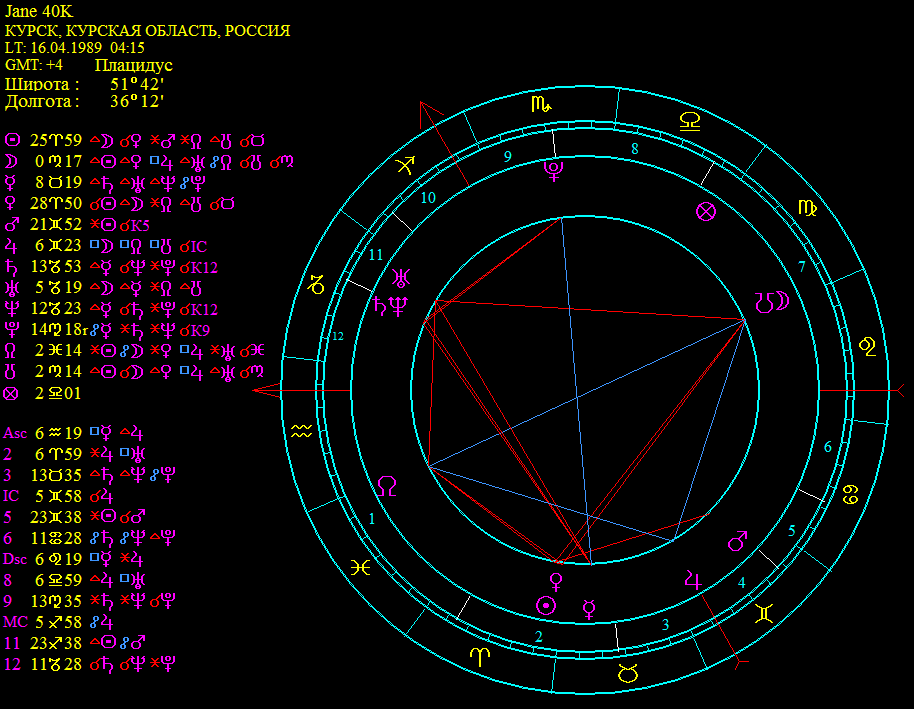The height and width of the screenshot is (709, 914).
Task: Click the Scorpio sign on the outer ring
Action: pos(540,103)
